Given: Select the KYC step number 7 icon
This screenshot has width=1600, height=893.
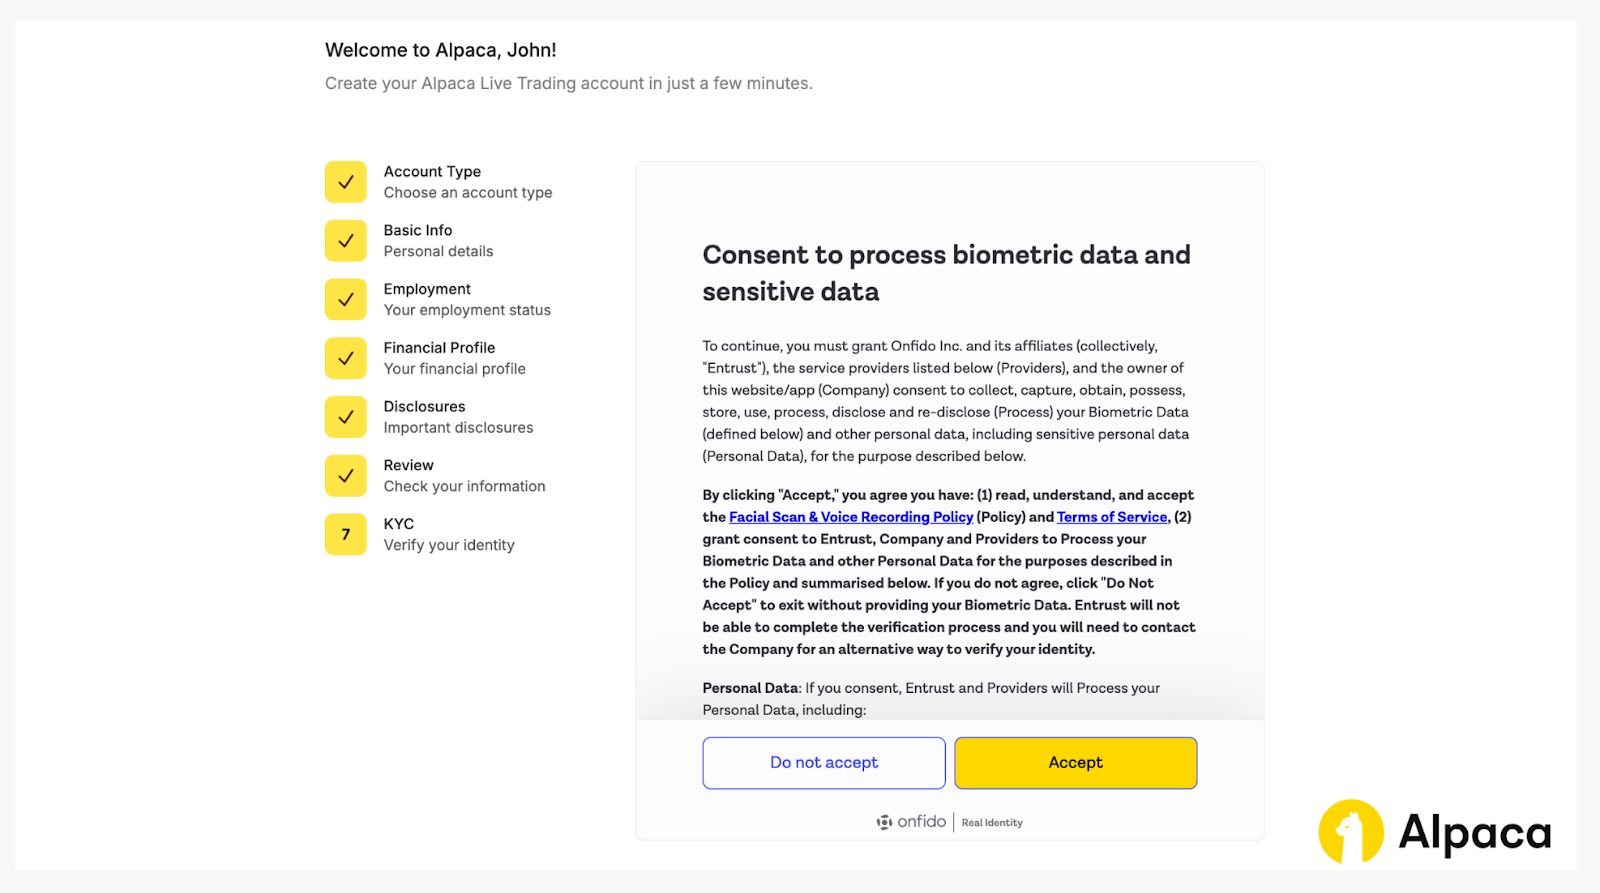Looking at the screenshot, I should [346, 534].
